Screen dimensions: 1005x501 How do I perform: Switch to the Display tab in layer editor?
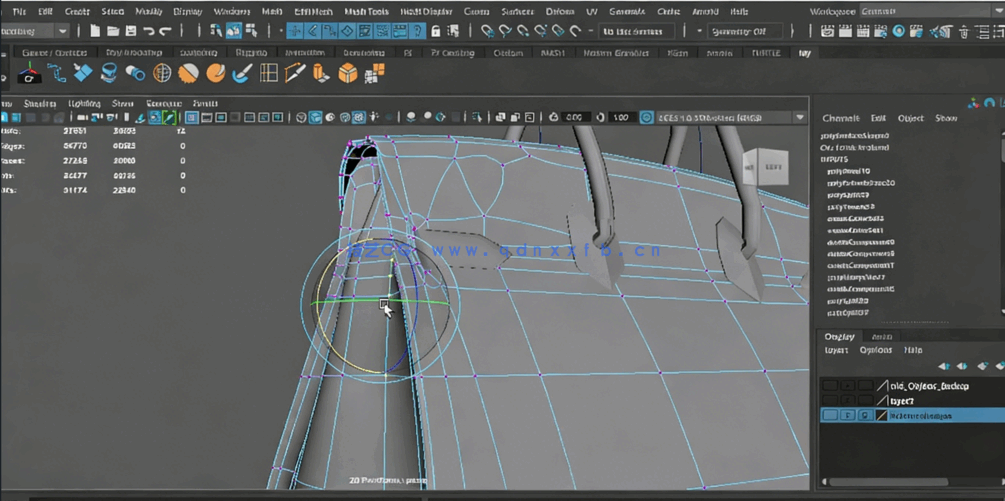839,337
